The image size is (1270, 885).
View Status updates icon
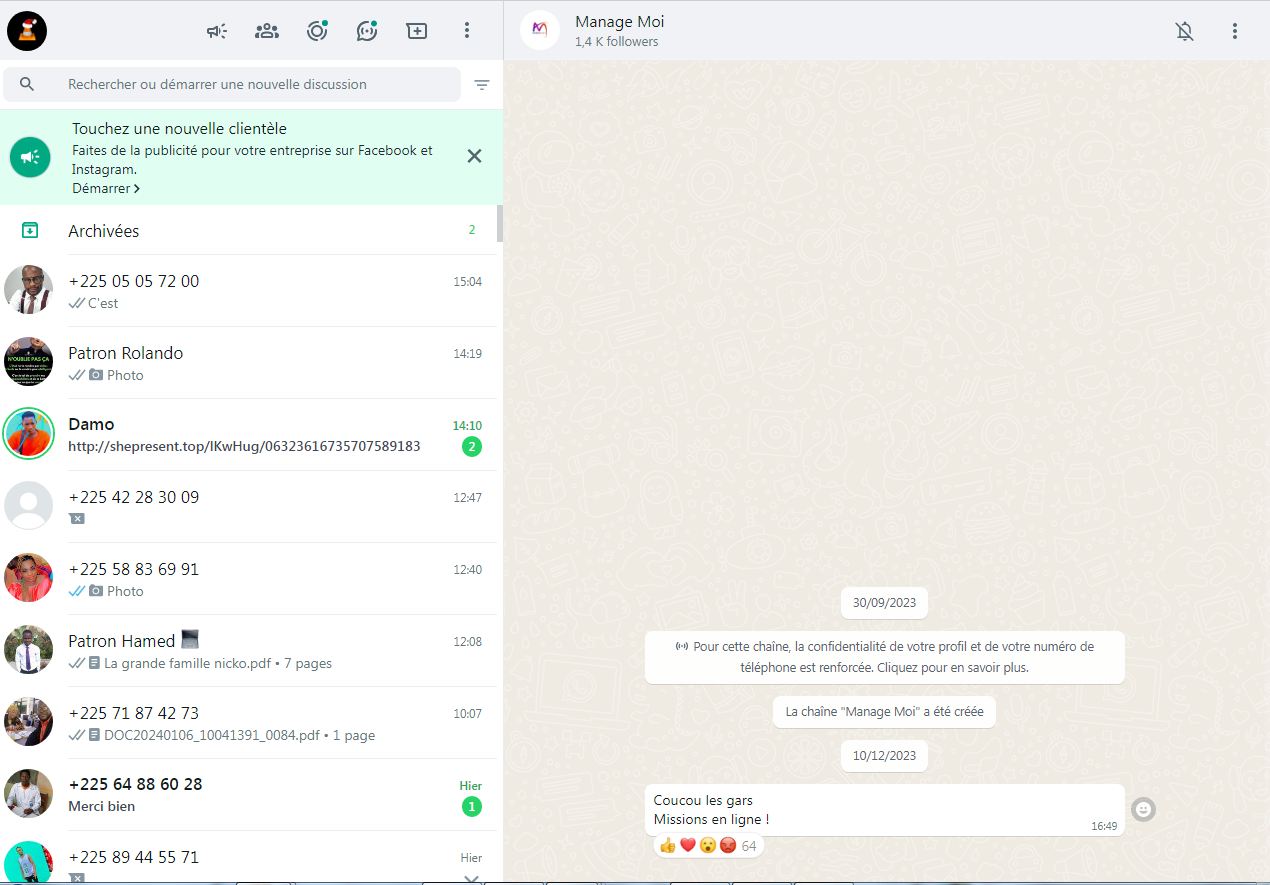click(x=317, y=31)
